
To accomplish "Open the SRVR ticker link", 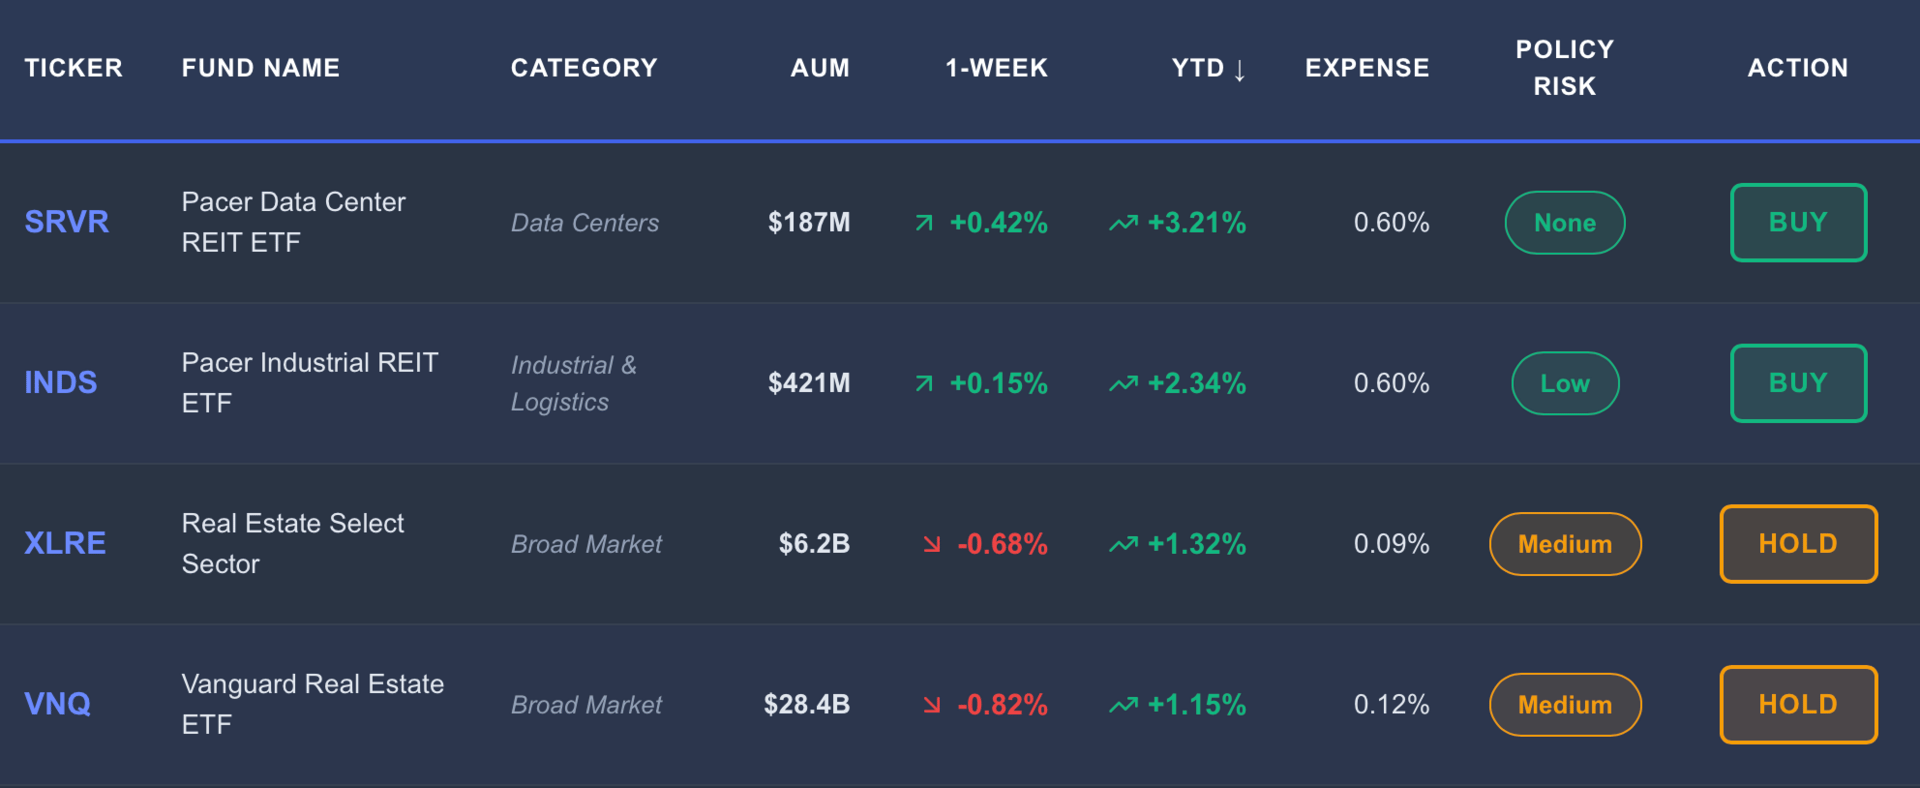I will pyautogui.click(x=66, y=222).
